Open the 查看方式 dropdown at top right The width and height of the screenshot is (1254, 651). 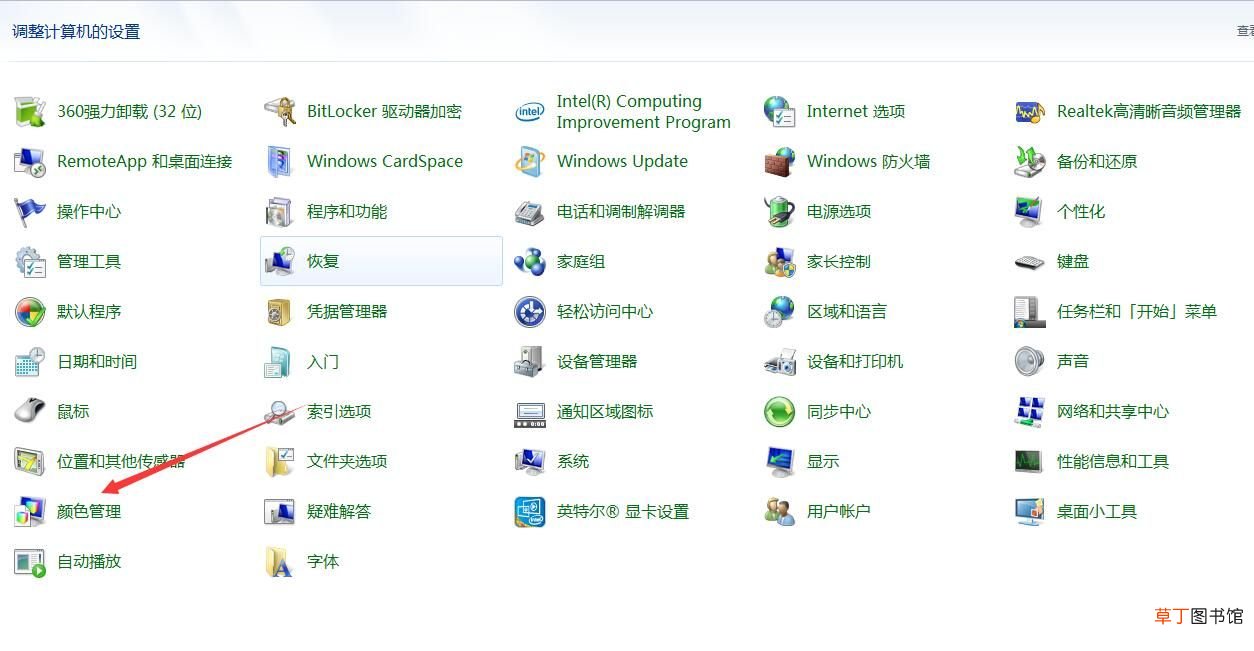pos(1244,31)
